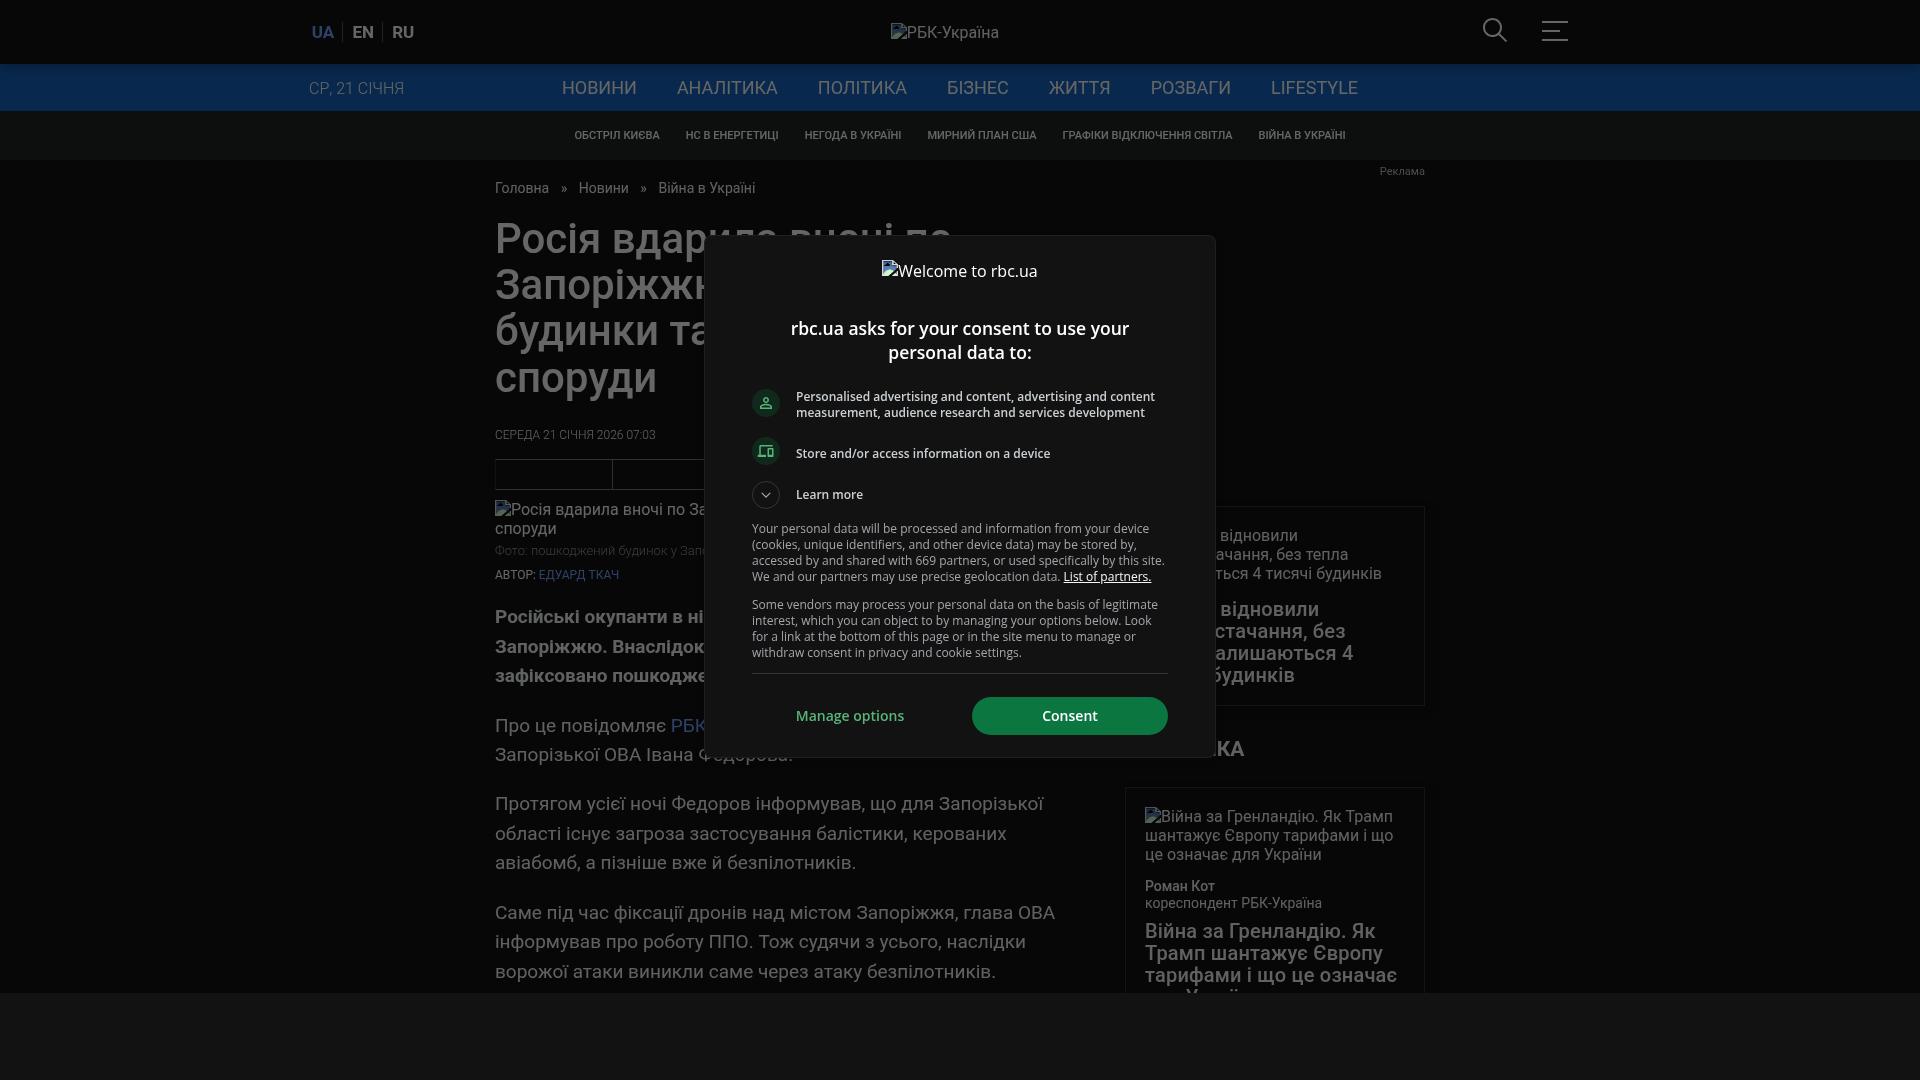
Task: Open Manage options
Action: click(x=850, y=716)
